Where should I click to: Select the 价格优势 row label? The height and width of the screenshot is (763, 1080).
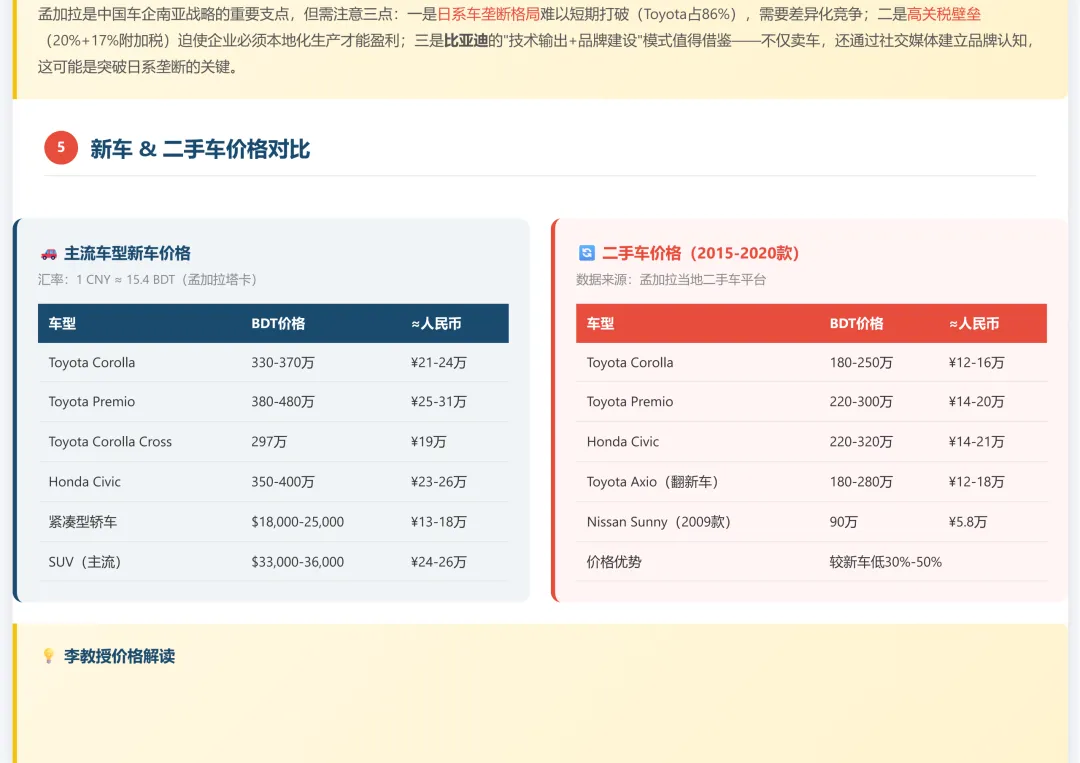pos(614,562)
